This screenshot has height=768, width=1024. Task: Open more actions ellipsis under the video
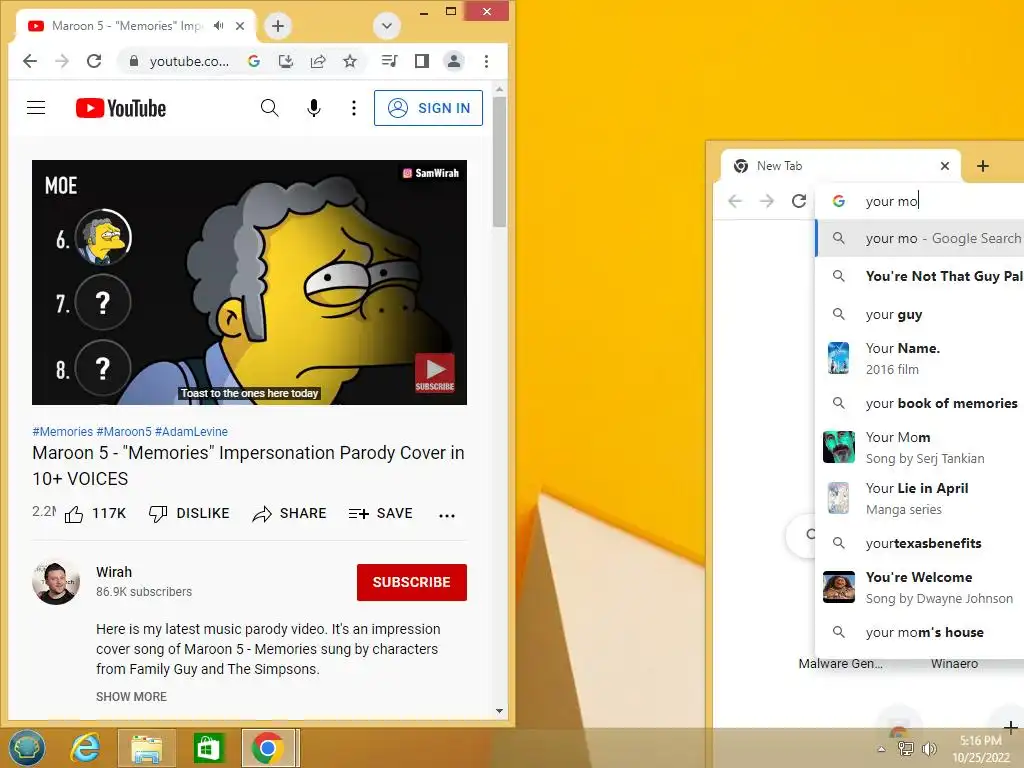tap(447, 515)
